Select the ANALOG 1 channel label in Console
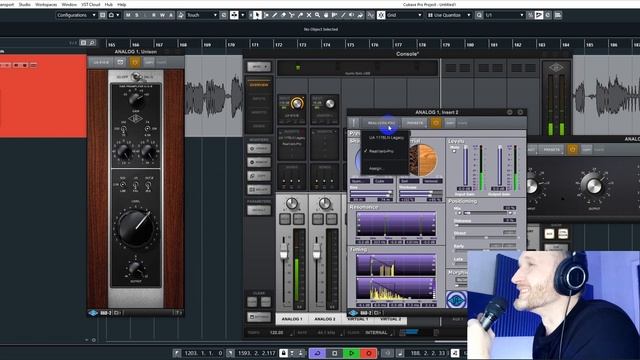Screen dimensions: 640x360 coord(292,319)
